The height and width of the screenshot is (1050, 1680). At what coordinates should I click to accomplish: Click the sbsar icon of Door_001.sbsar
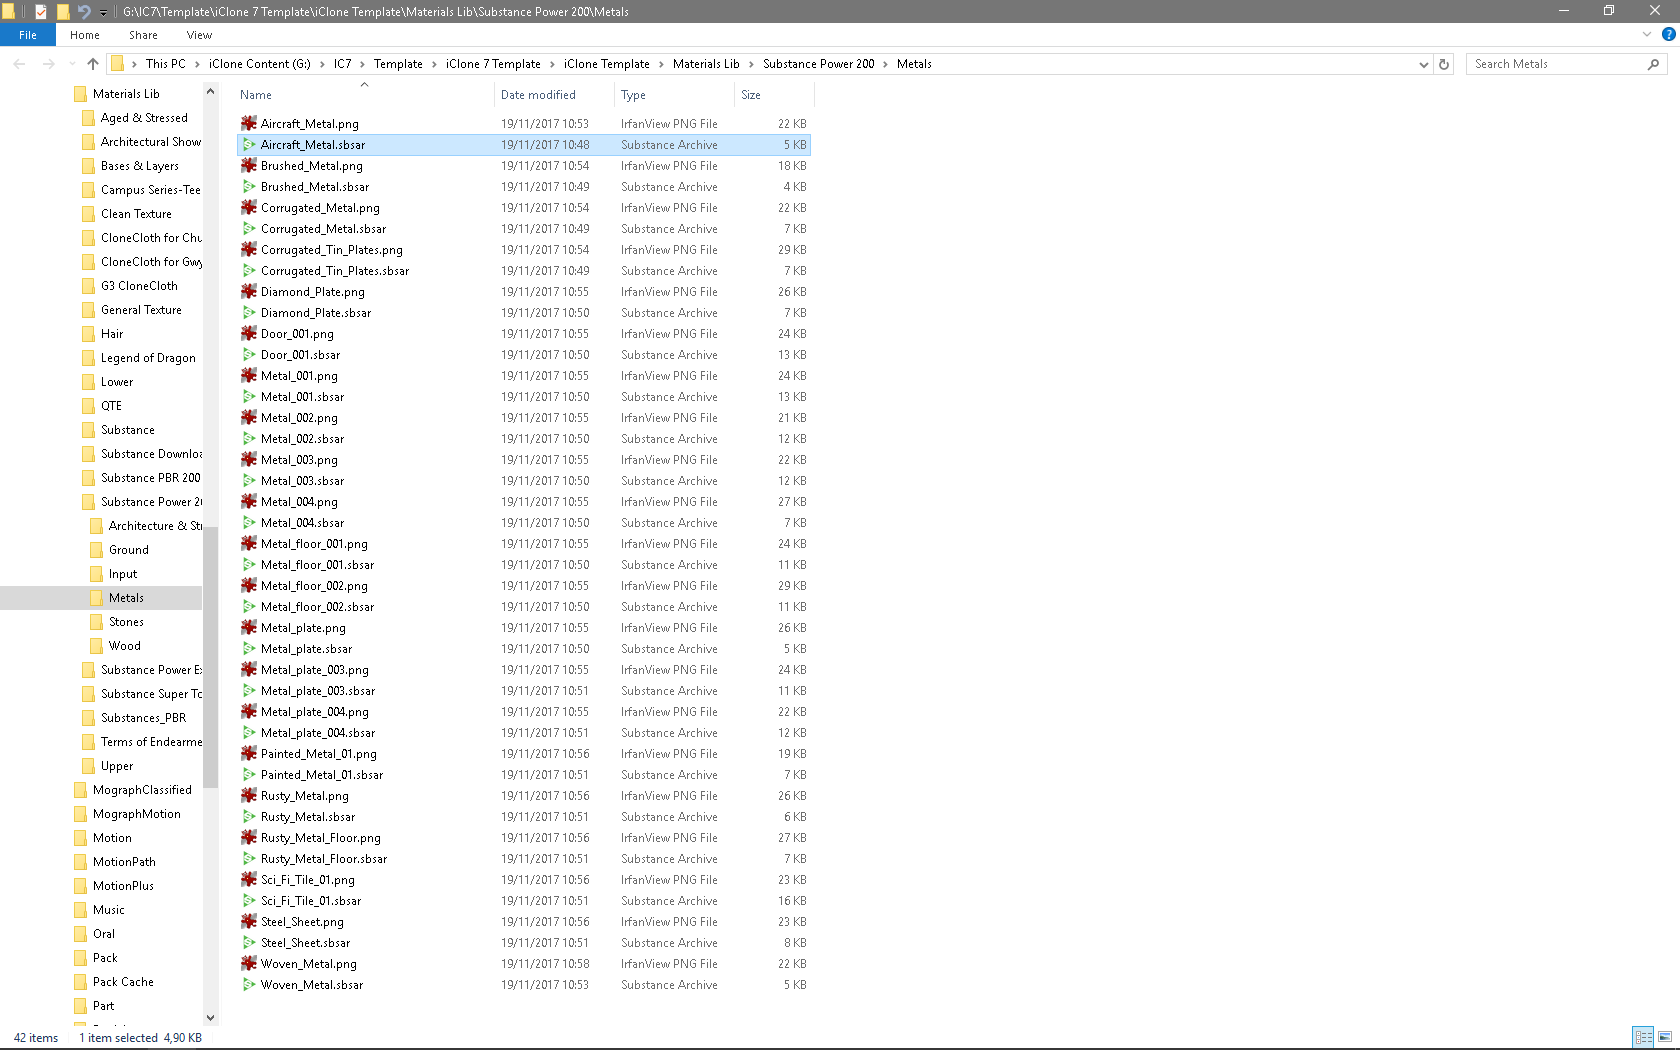[x=249, y=354]
